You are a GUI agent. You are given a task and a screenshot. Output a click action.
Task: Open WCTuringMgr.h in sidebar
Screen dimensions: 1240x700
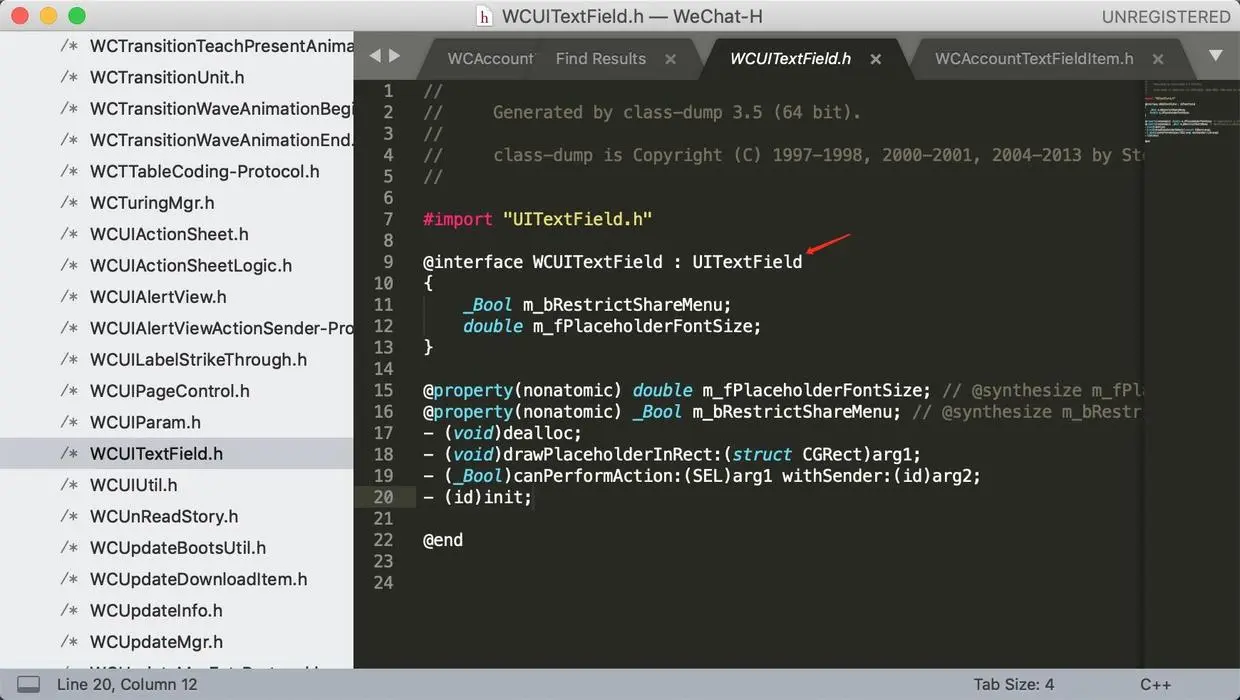tap(152, 203)
